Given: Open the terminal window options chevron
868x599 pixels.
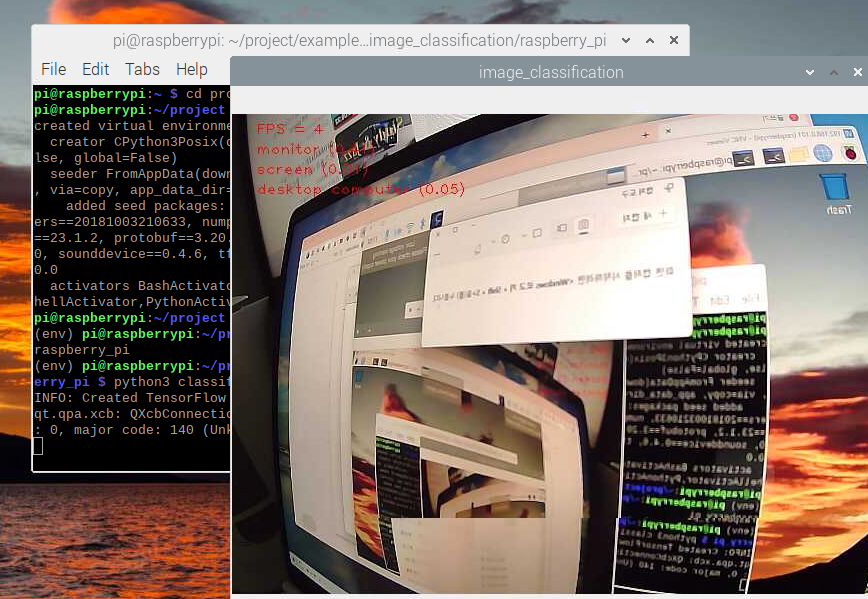Looking at the screenshot, I should coord(624,40).
